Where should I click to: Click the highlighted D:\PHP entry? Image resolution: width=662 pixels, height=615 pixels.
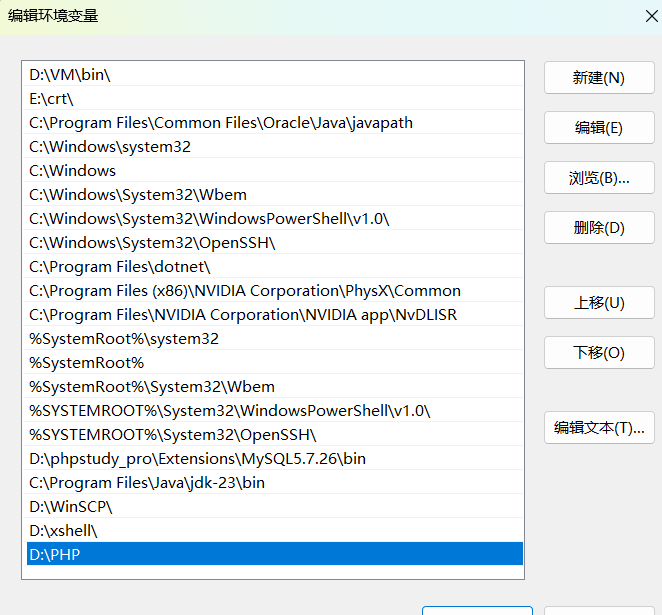pos(55,555)
